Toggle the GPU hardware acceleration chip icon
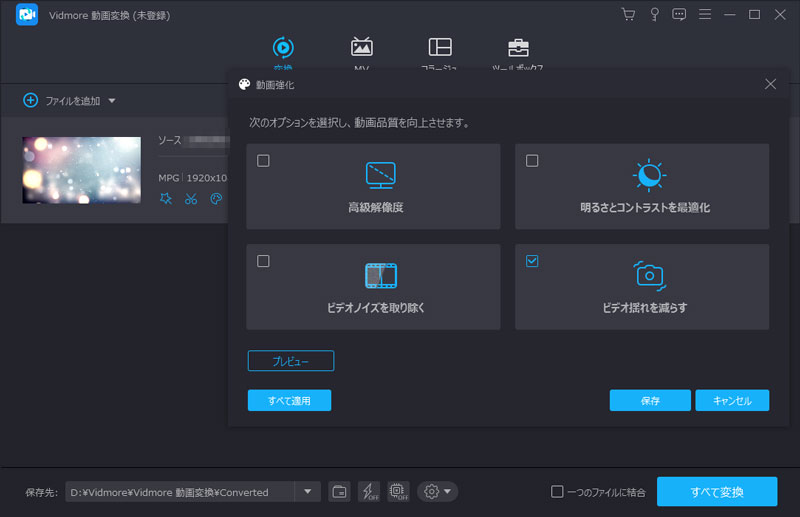The height and width of the screenshot is (517, 800). click(x=398, y=492)
